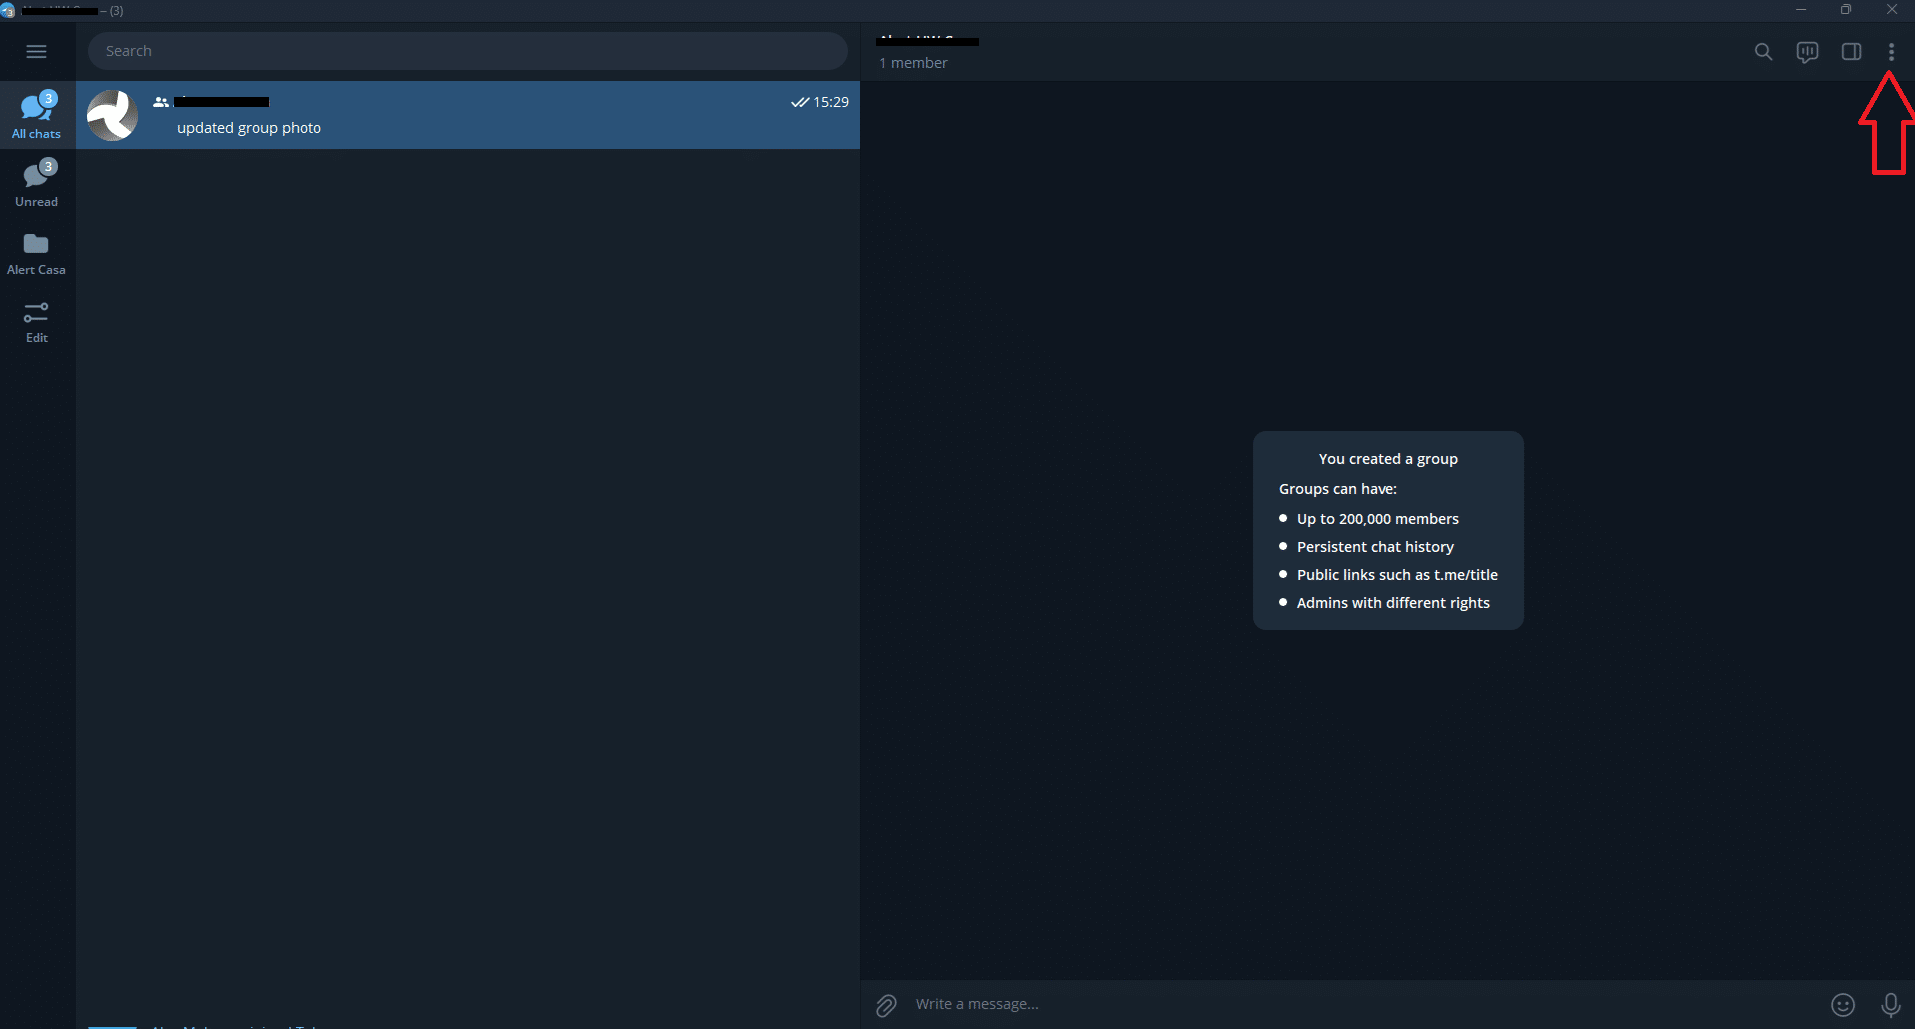This screenshot has height=1029, width=1915.
Task: Click the microphone voice message icon
Action: (1890, 1005)
